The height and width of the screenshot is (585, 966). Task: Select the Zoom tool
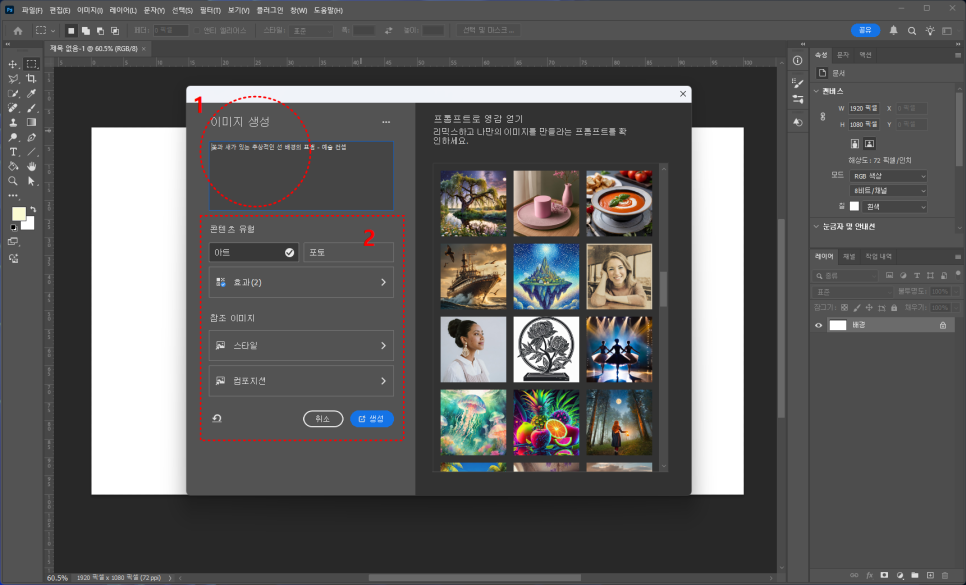tap(13, 181)
